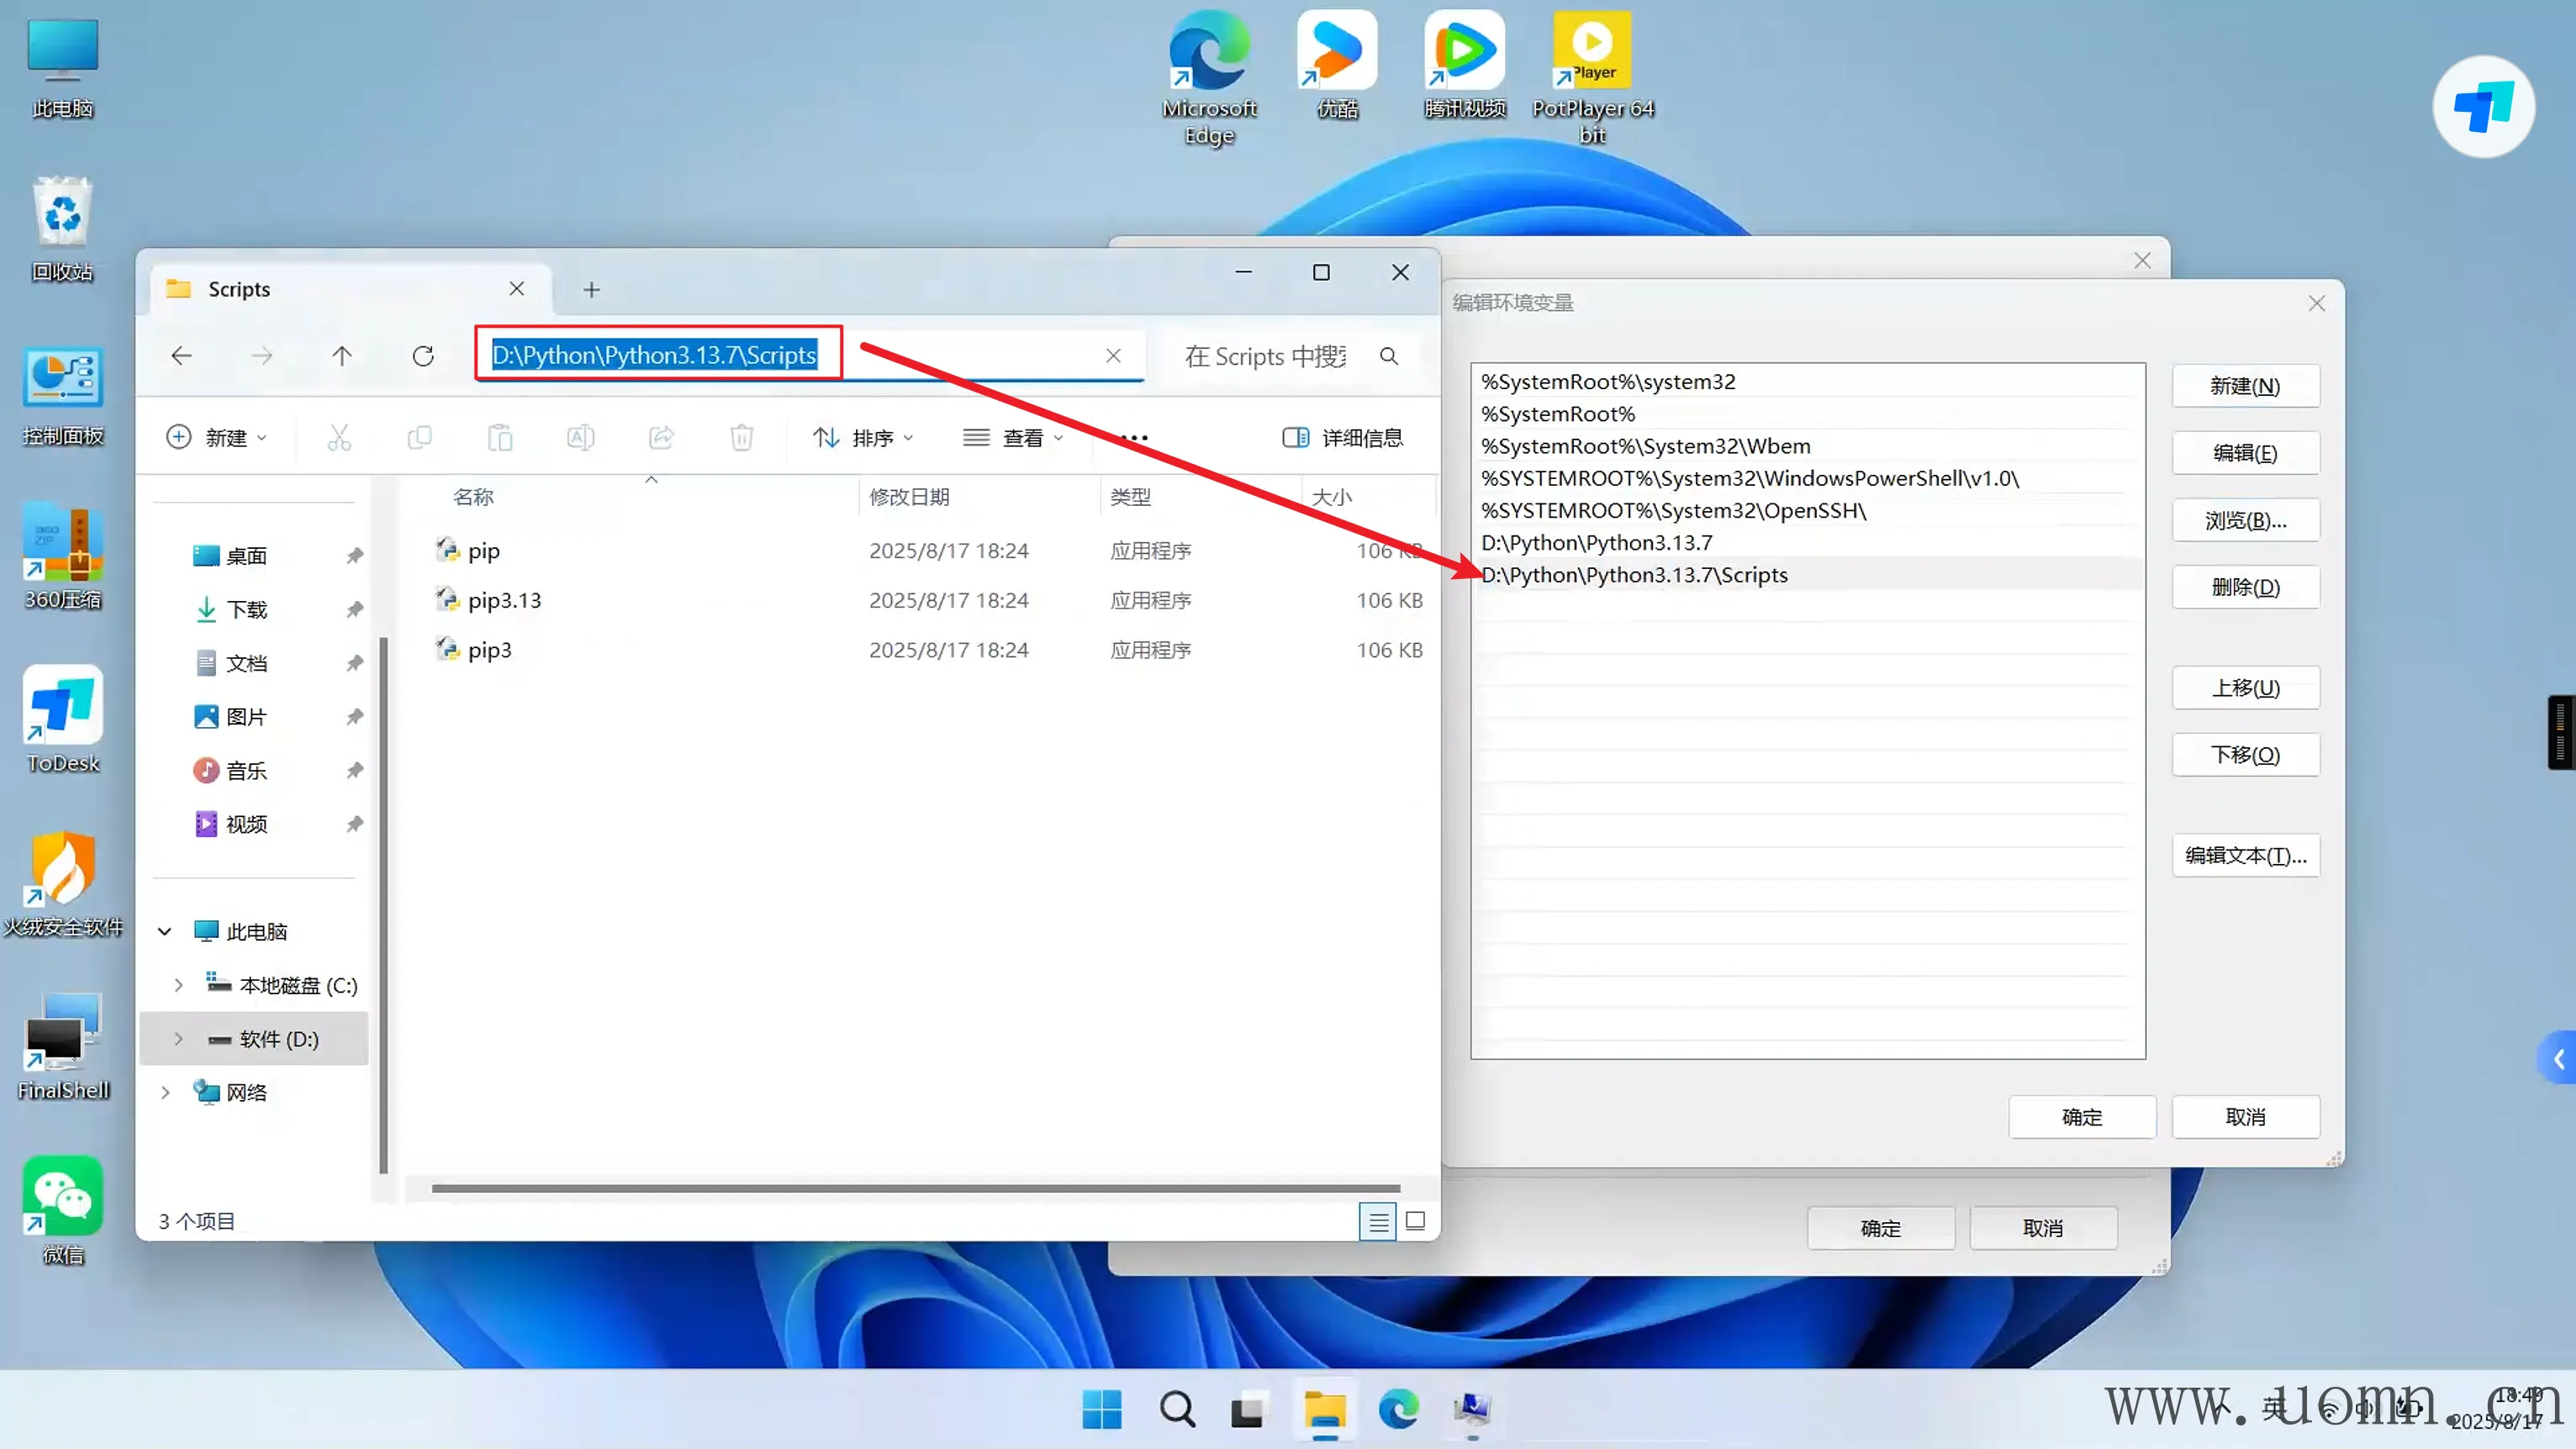2576x1449 pixels.
Task: Expand the 本地磁盘 (C:) tree node
Action: (x=178, y=986)
